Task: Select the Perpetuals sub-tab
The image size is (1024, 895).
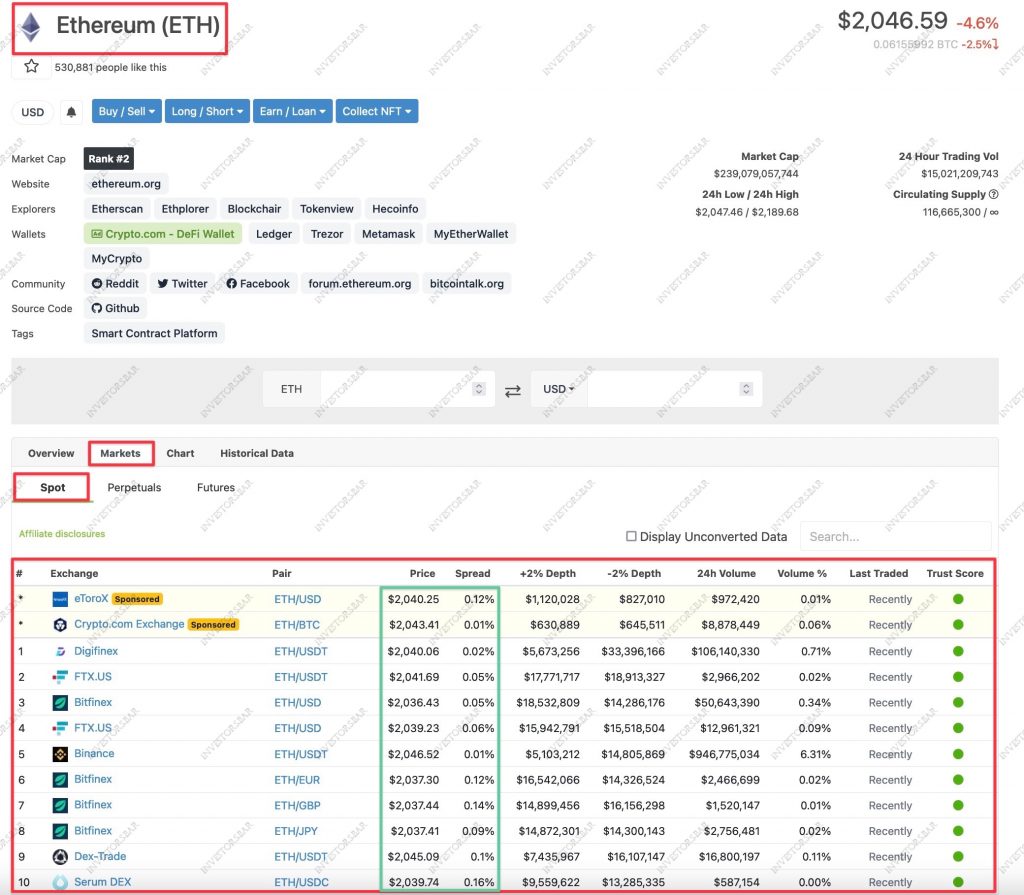Action: click(x=134, y=487)
